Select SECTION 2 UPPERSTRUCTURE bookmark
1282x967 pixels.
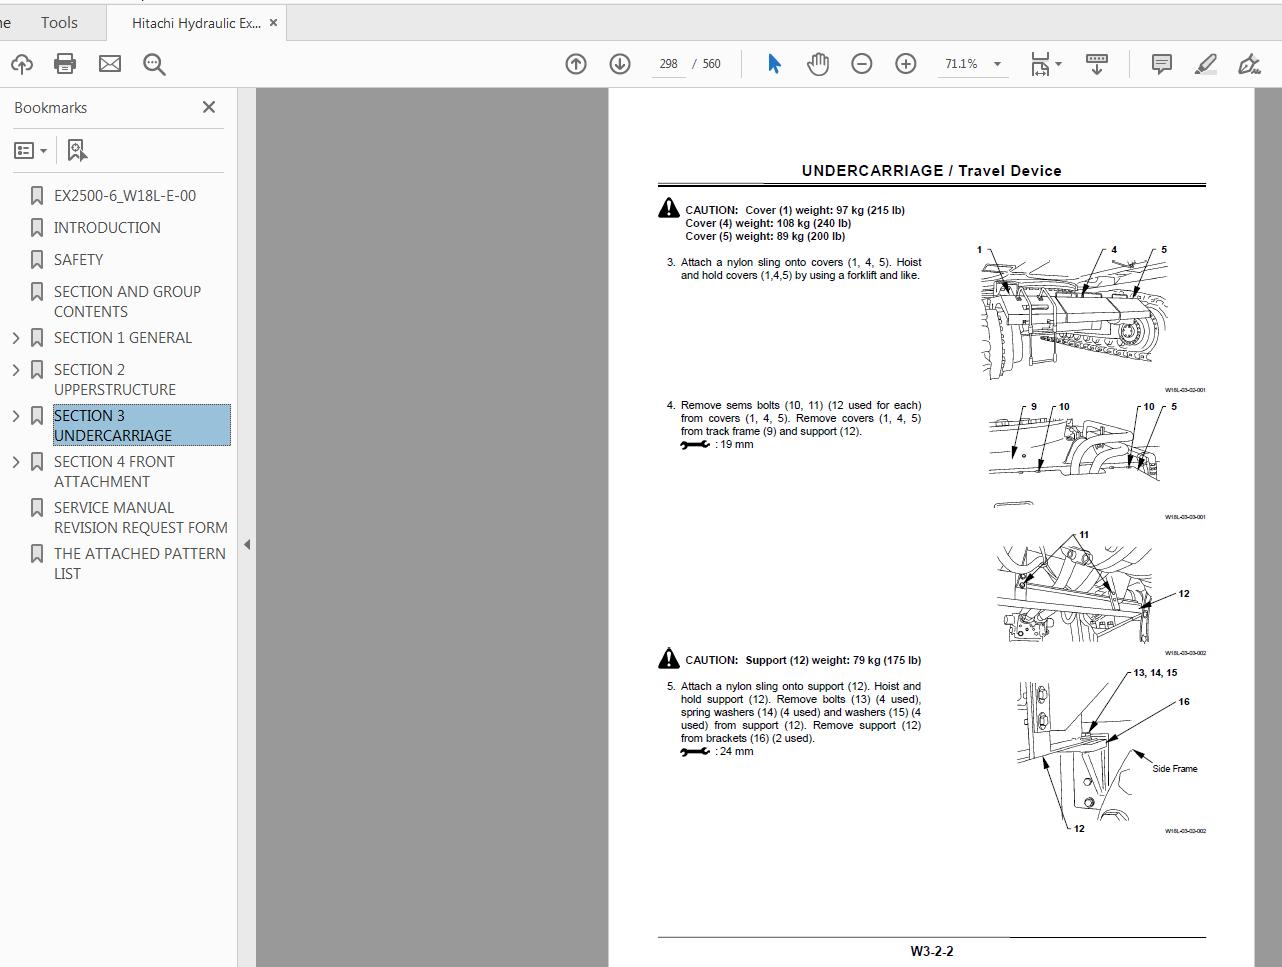tap(115, 380)
